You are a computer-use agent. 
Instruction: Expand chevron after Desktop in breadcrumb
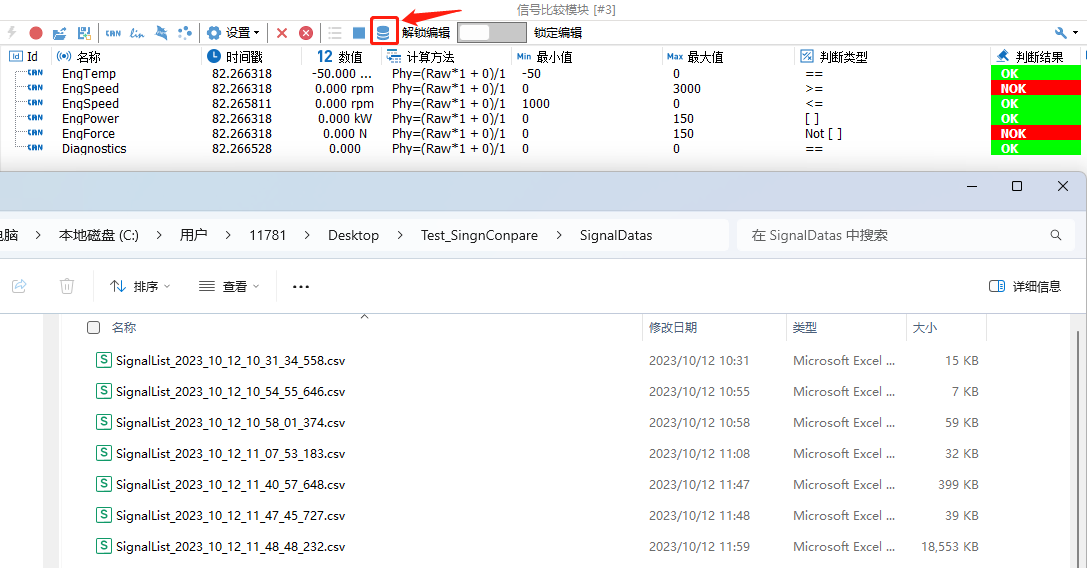tap(400, 235)
